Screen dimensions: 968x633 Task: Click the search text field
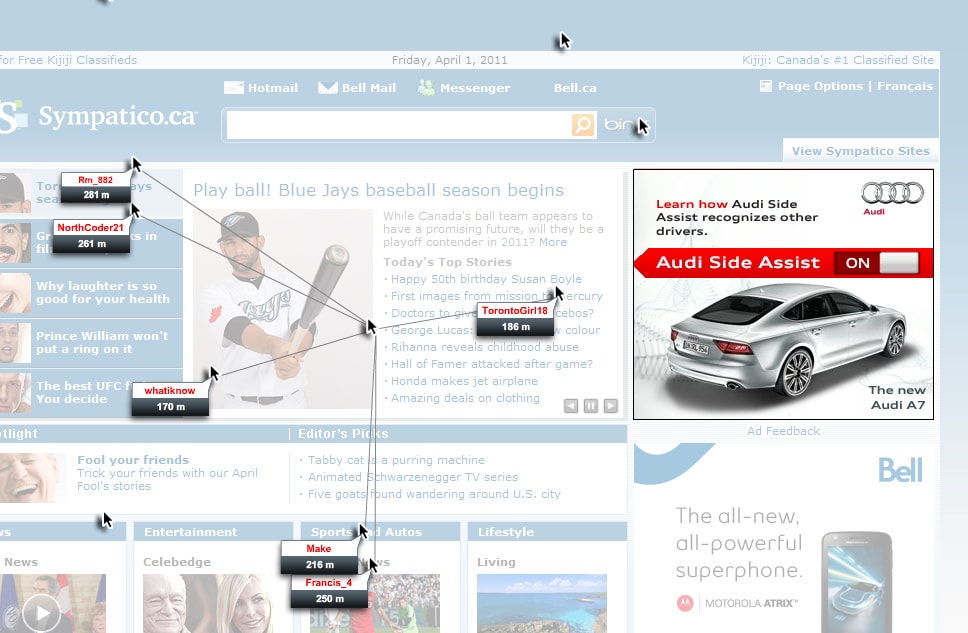pyautogui.click(x=399, y=125)
